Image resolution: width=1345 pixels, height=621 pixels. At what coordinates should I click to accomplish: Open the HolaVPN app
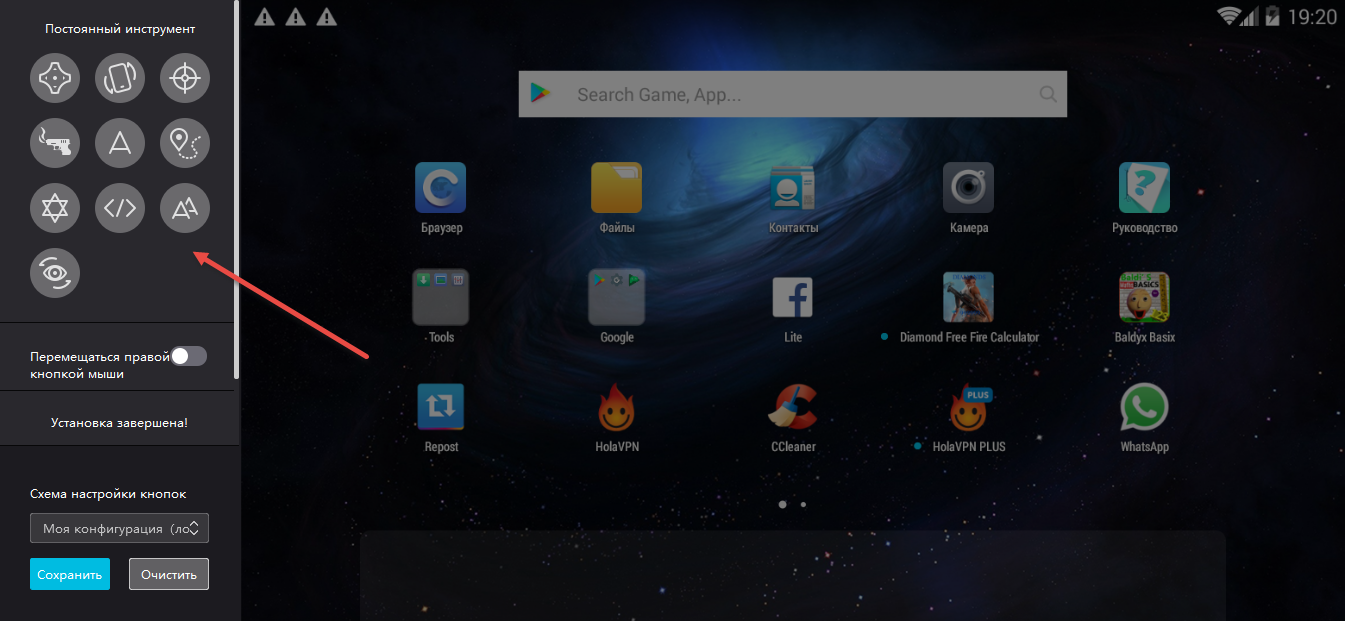[617, 418]
